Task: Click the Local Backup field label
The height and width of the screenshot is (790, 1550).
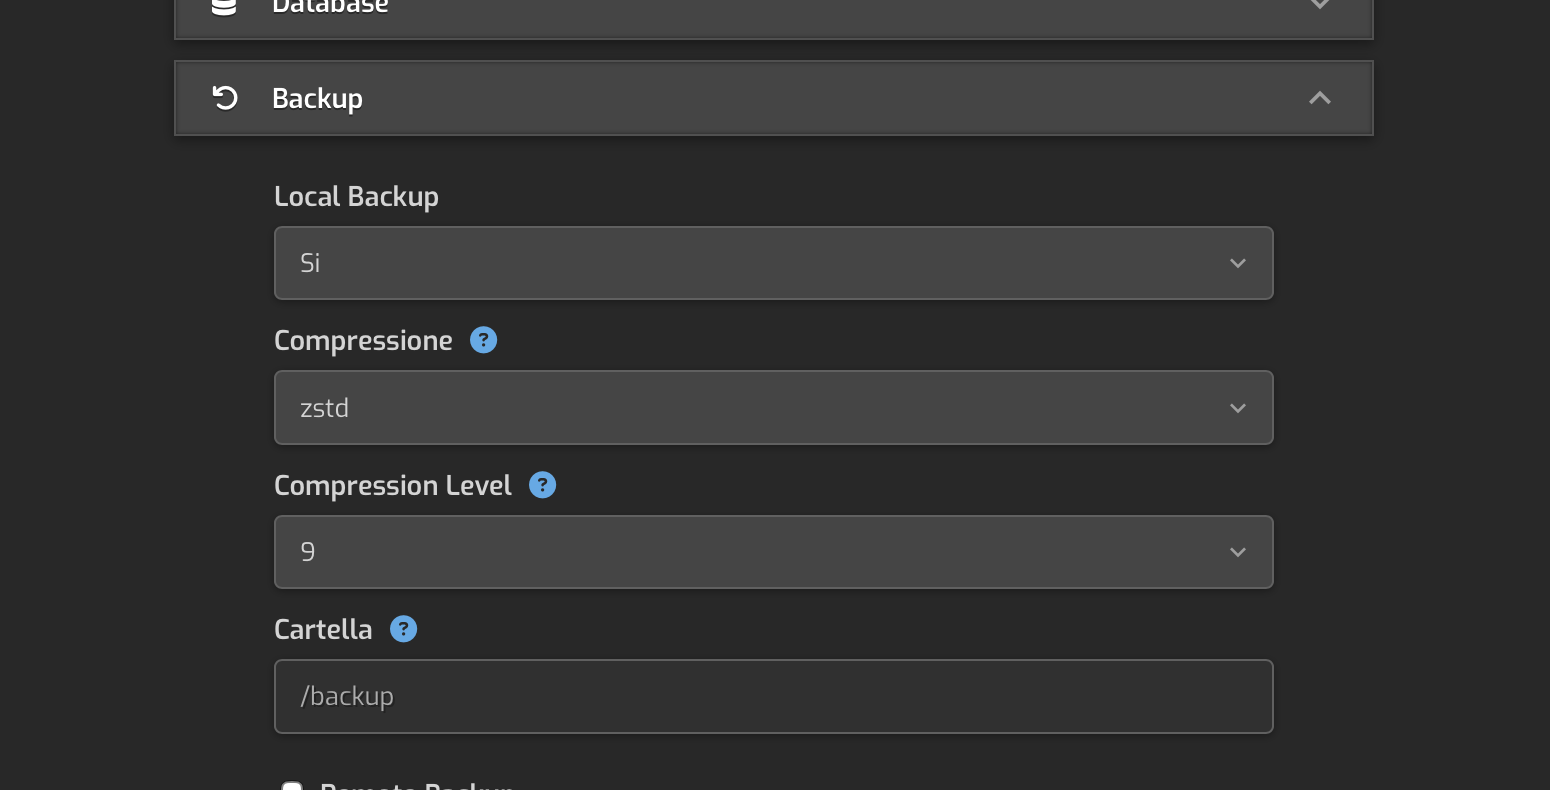Action: [356, 196]
